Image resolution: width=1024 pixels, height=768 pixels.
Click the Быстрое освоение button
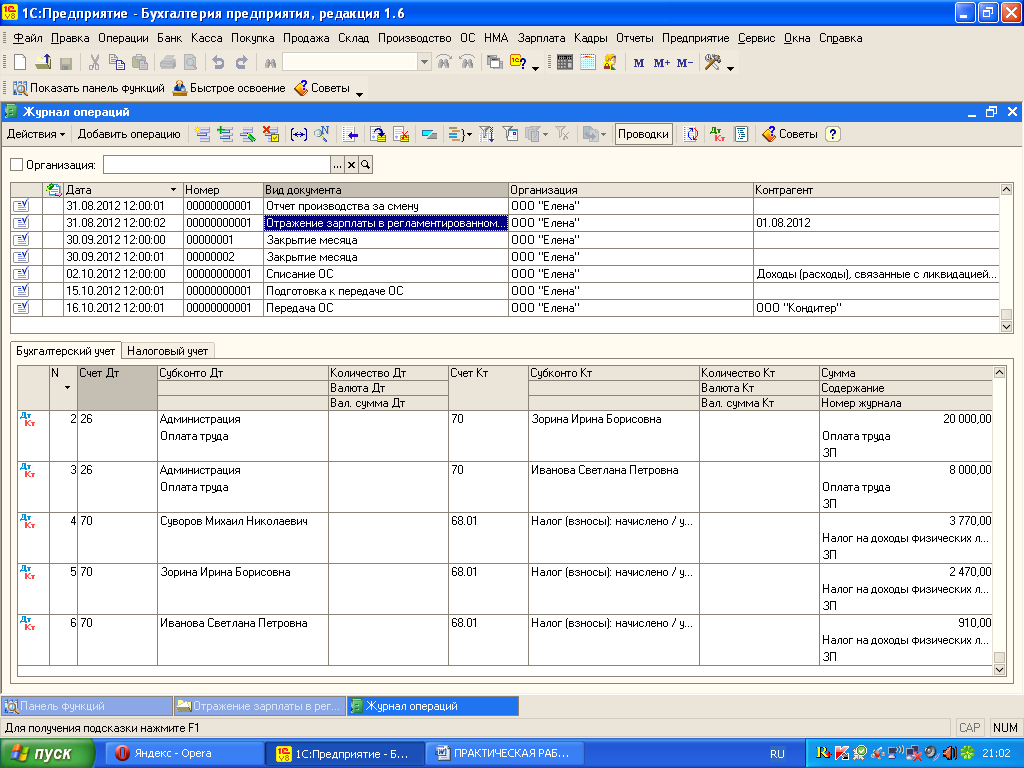click(229, 88)
